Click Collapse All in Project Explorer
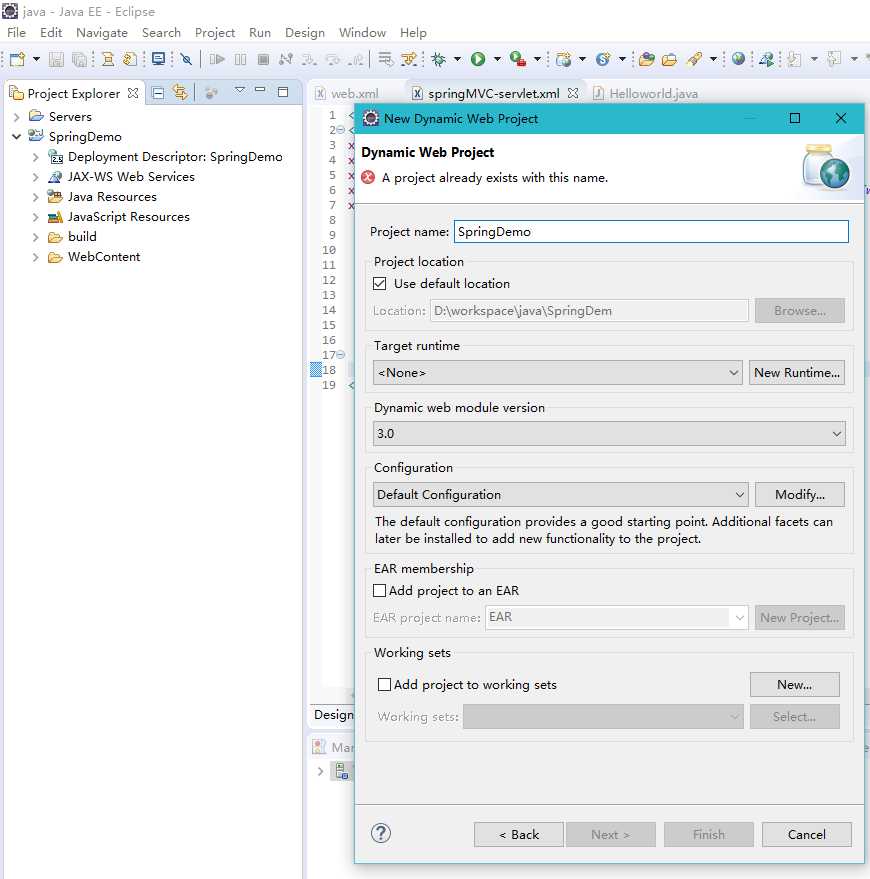This screenshot has width=870, height=879. (x=159, y=93)
